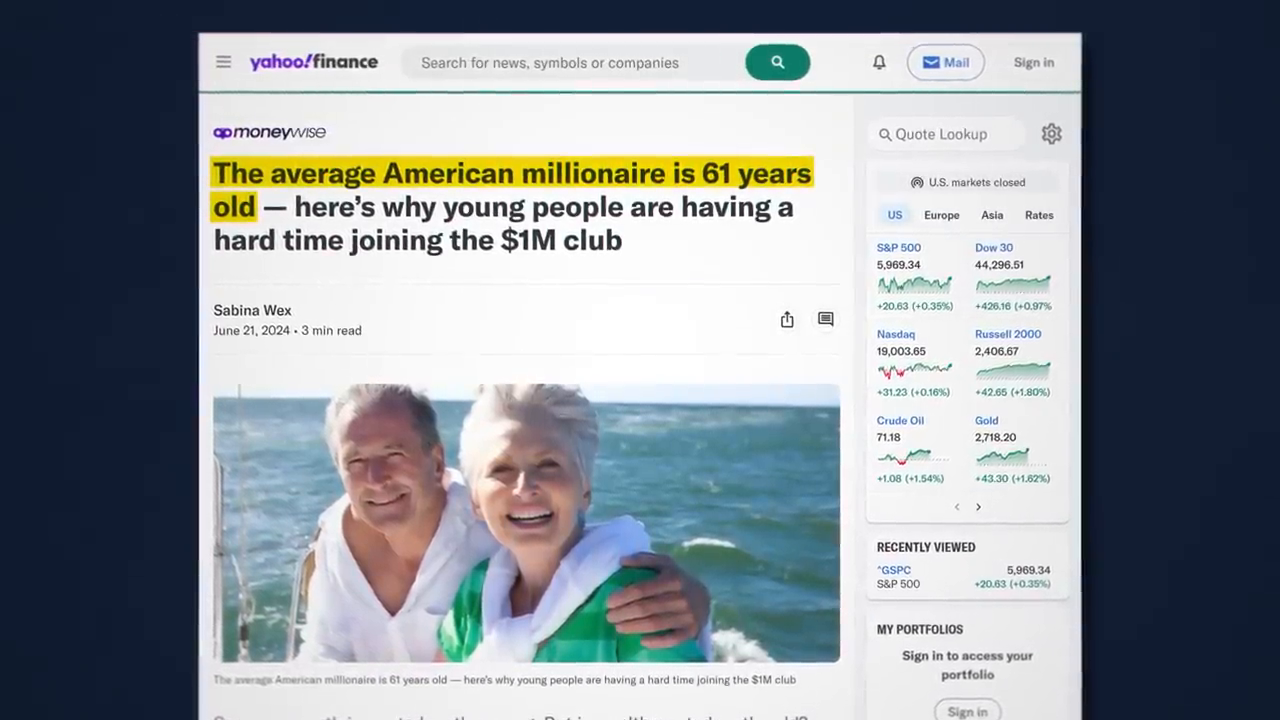Image resolution: width=1280 pixels, height=720 pixels.
Task: Open the article comments icon
Action: 825,319
